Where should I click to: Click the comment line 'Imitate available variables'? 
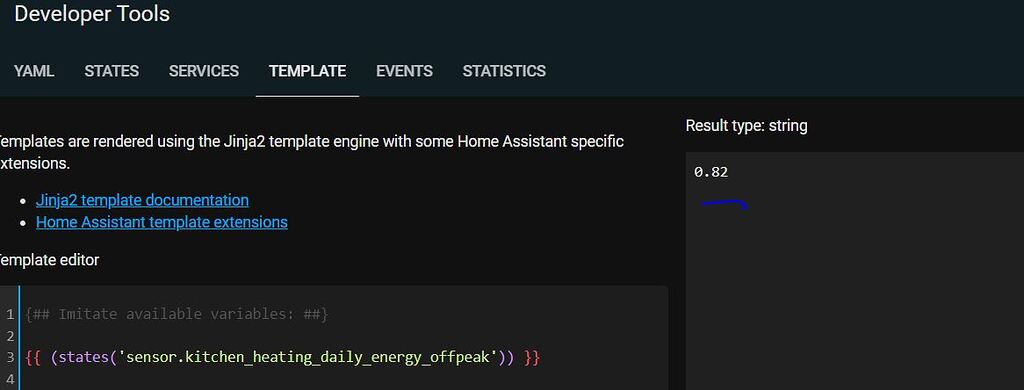(176, 314)
